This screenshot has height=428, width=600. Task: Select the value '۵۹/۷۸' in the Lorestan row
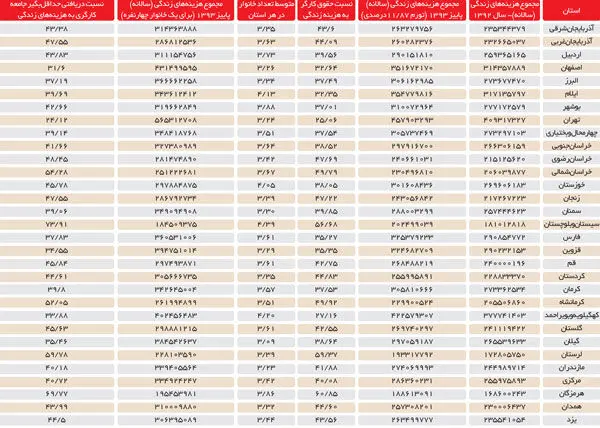click(x=57, y=355)
